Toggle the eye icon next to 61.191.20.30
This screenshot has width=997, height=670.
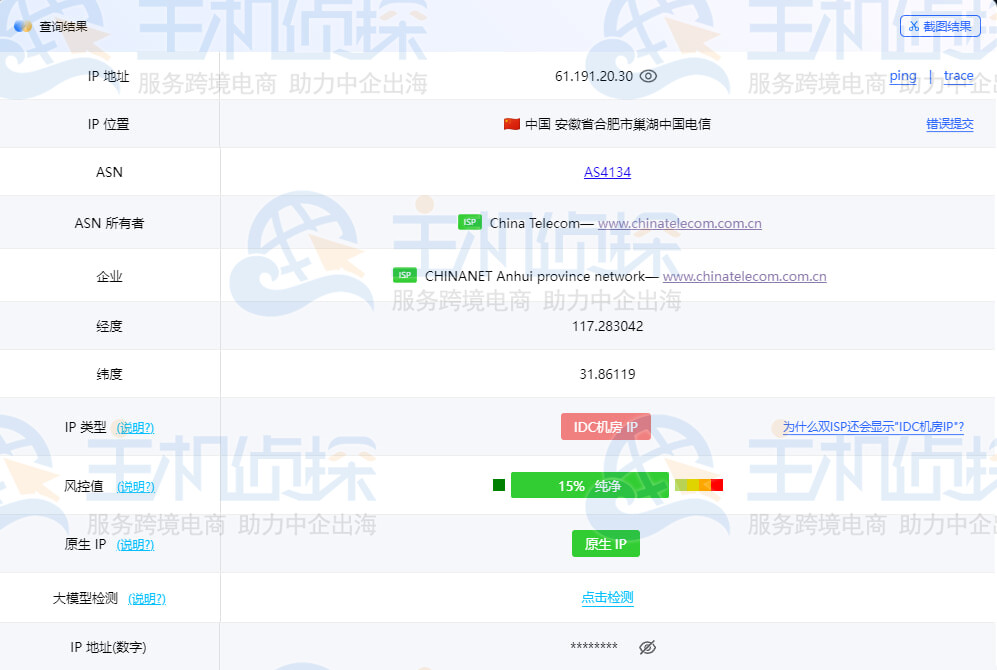click(x=648, y=75)
